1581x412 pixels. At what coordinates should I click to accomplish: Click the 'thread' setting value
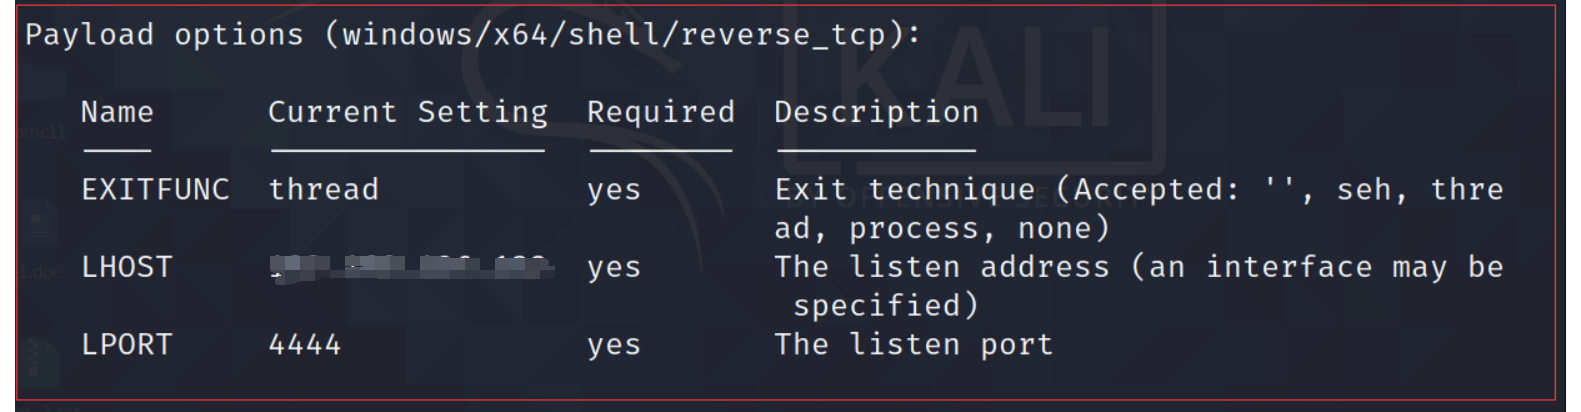tap(324, 189)
